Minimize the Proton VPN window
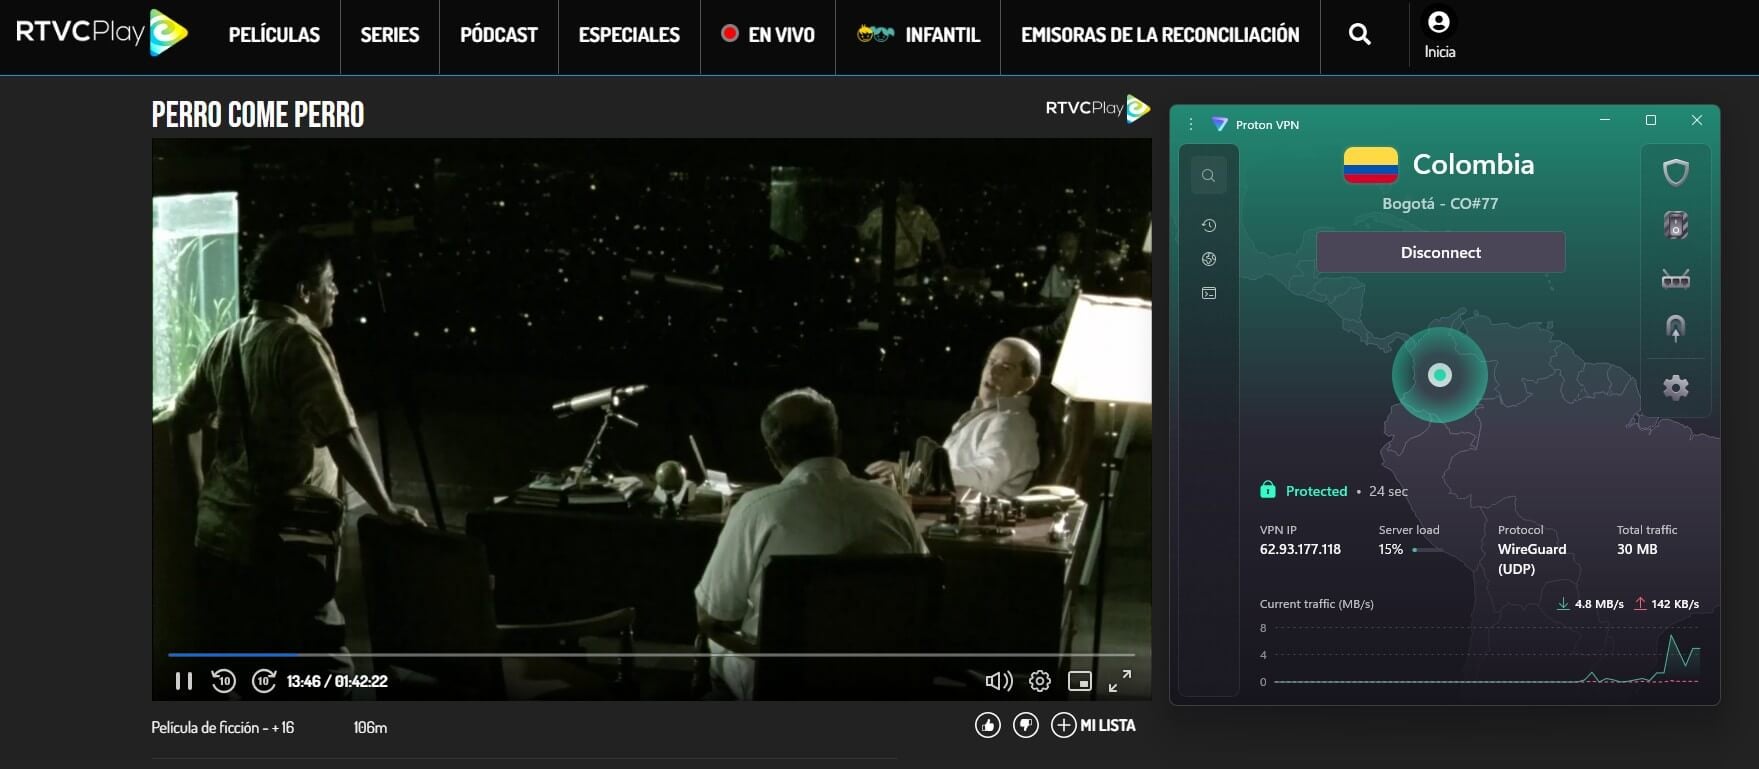Image resolution: width=1759 pixels, height=769 pixels. click(1605, 120)
